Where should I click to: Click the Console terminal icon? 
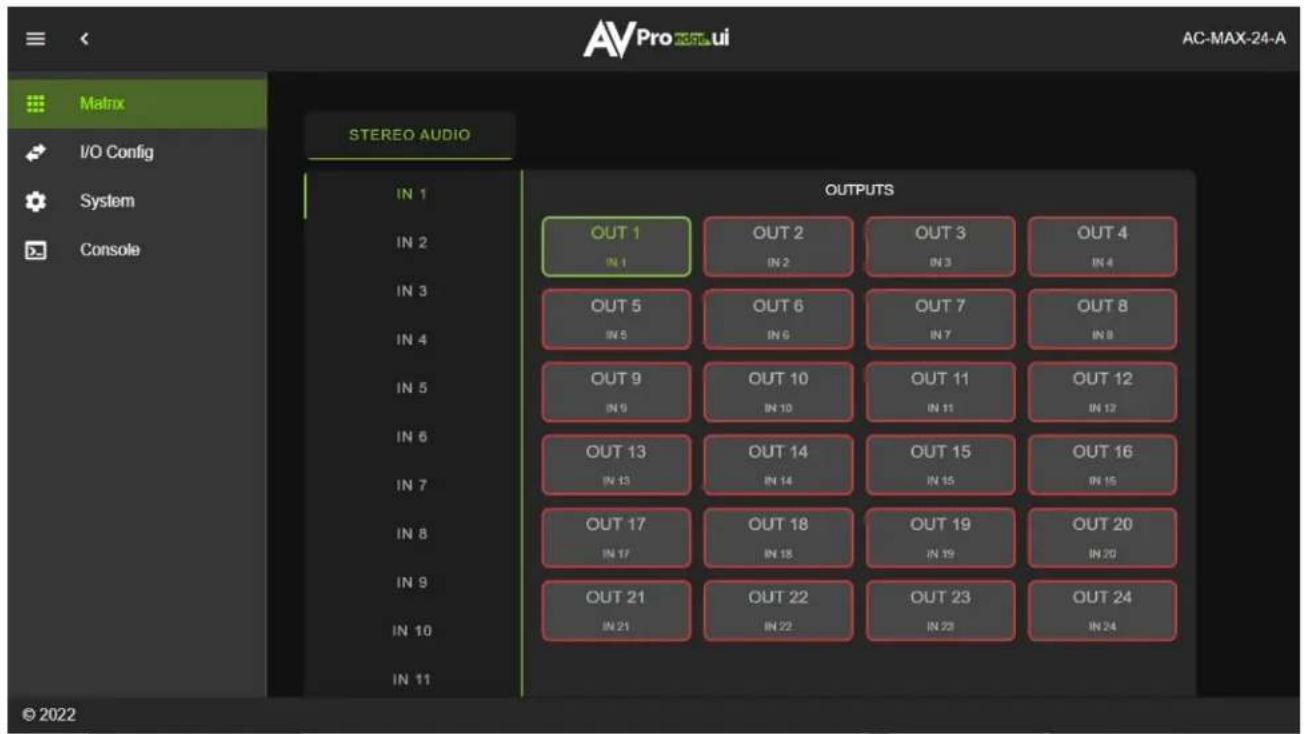(36, 250)
